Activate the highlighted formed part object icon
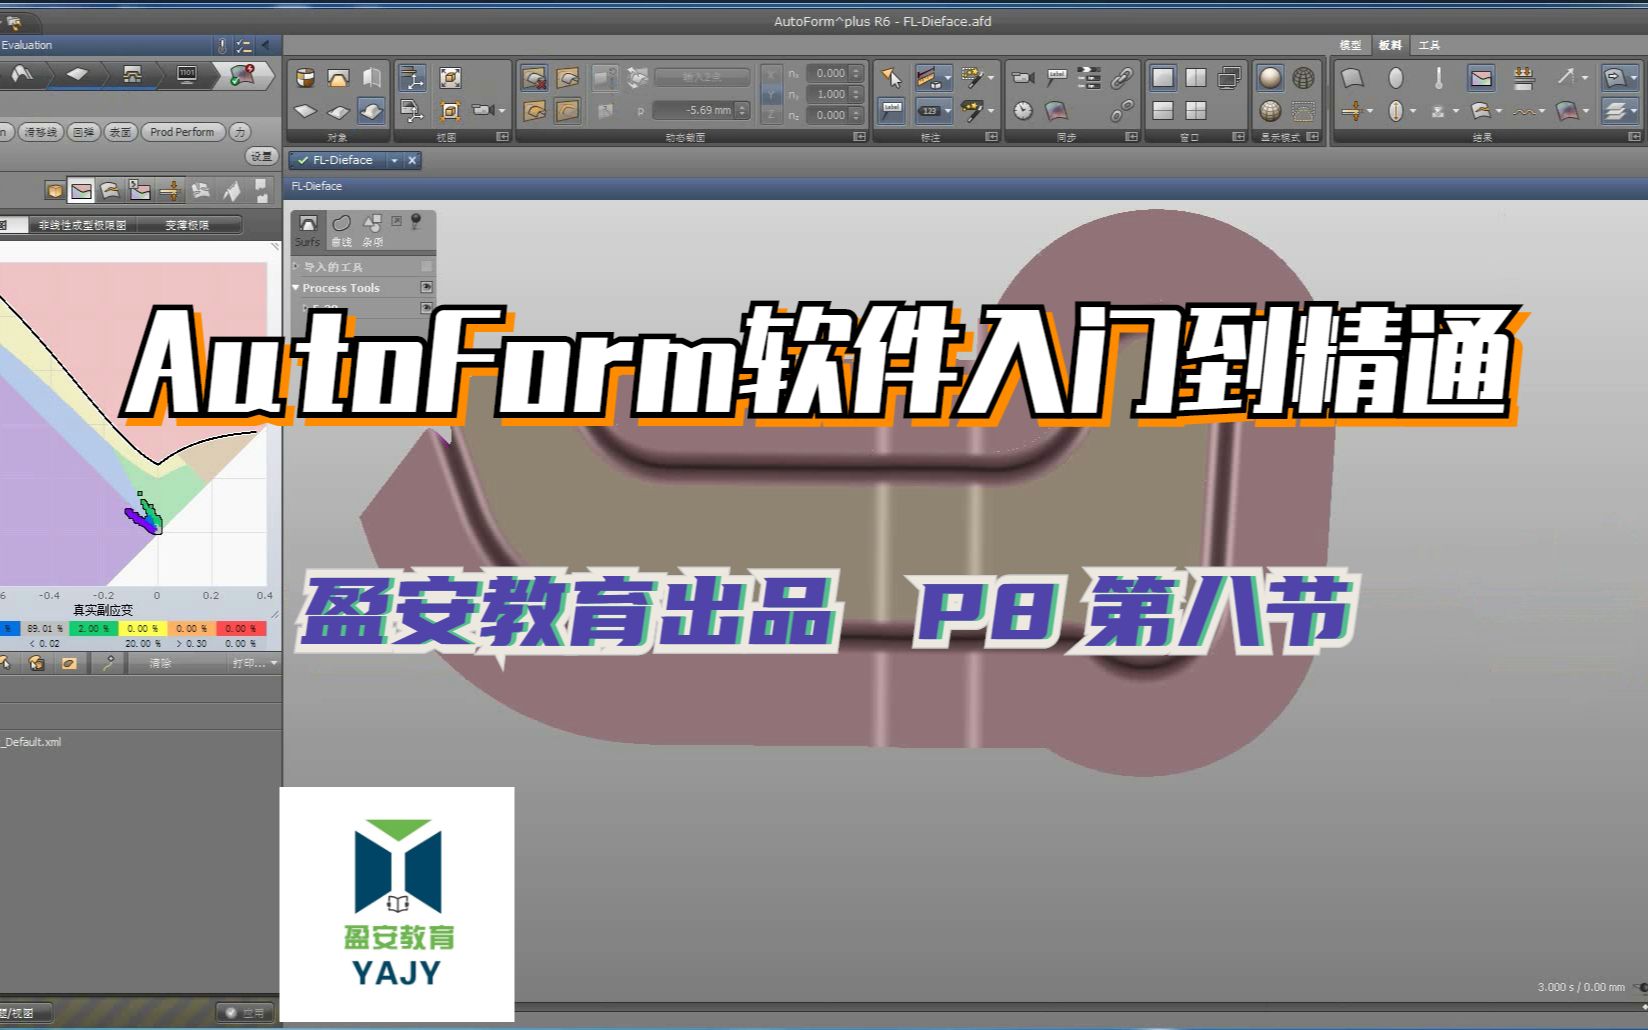Viewport: 1648px width, 1030px height. pos(371,111)
